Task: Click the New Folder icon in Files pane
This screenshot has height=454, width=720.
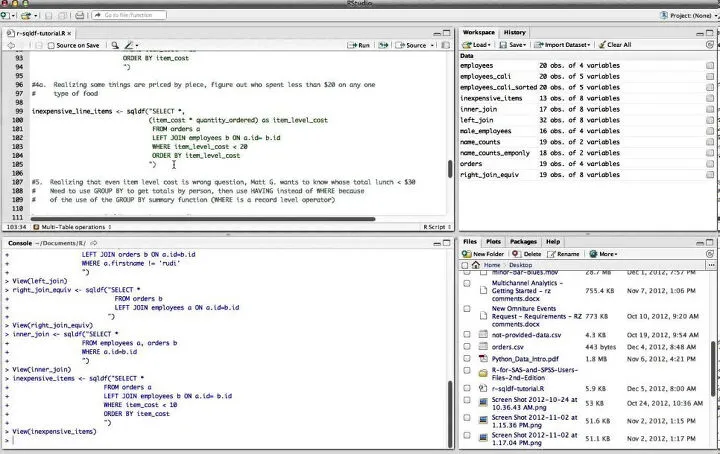Action: pos(467,253)
